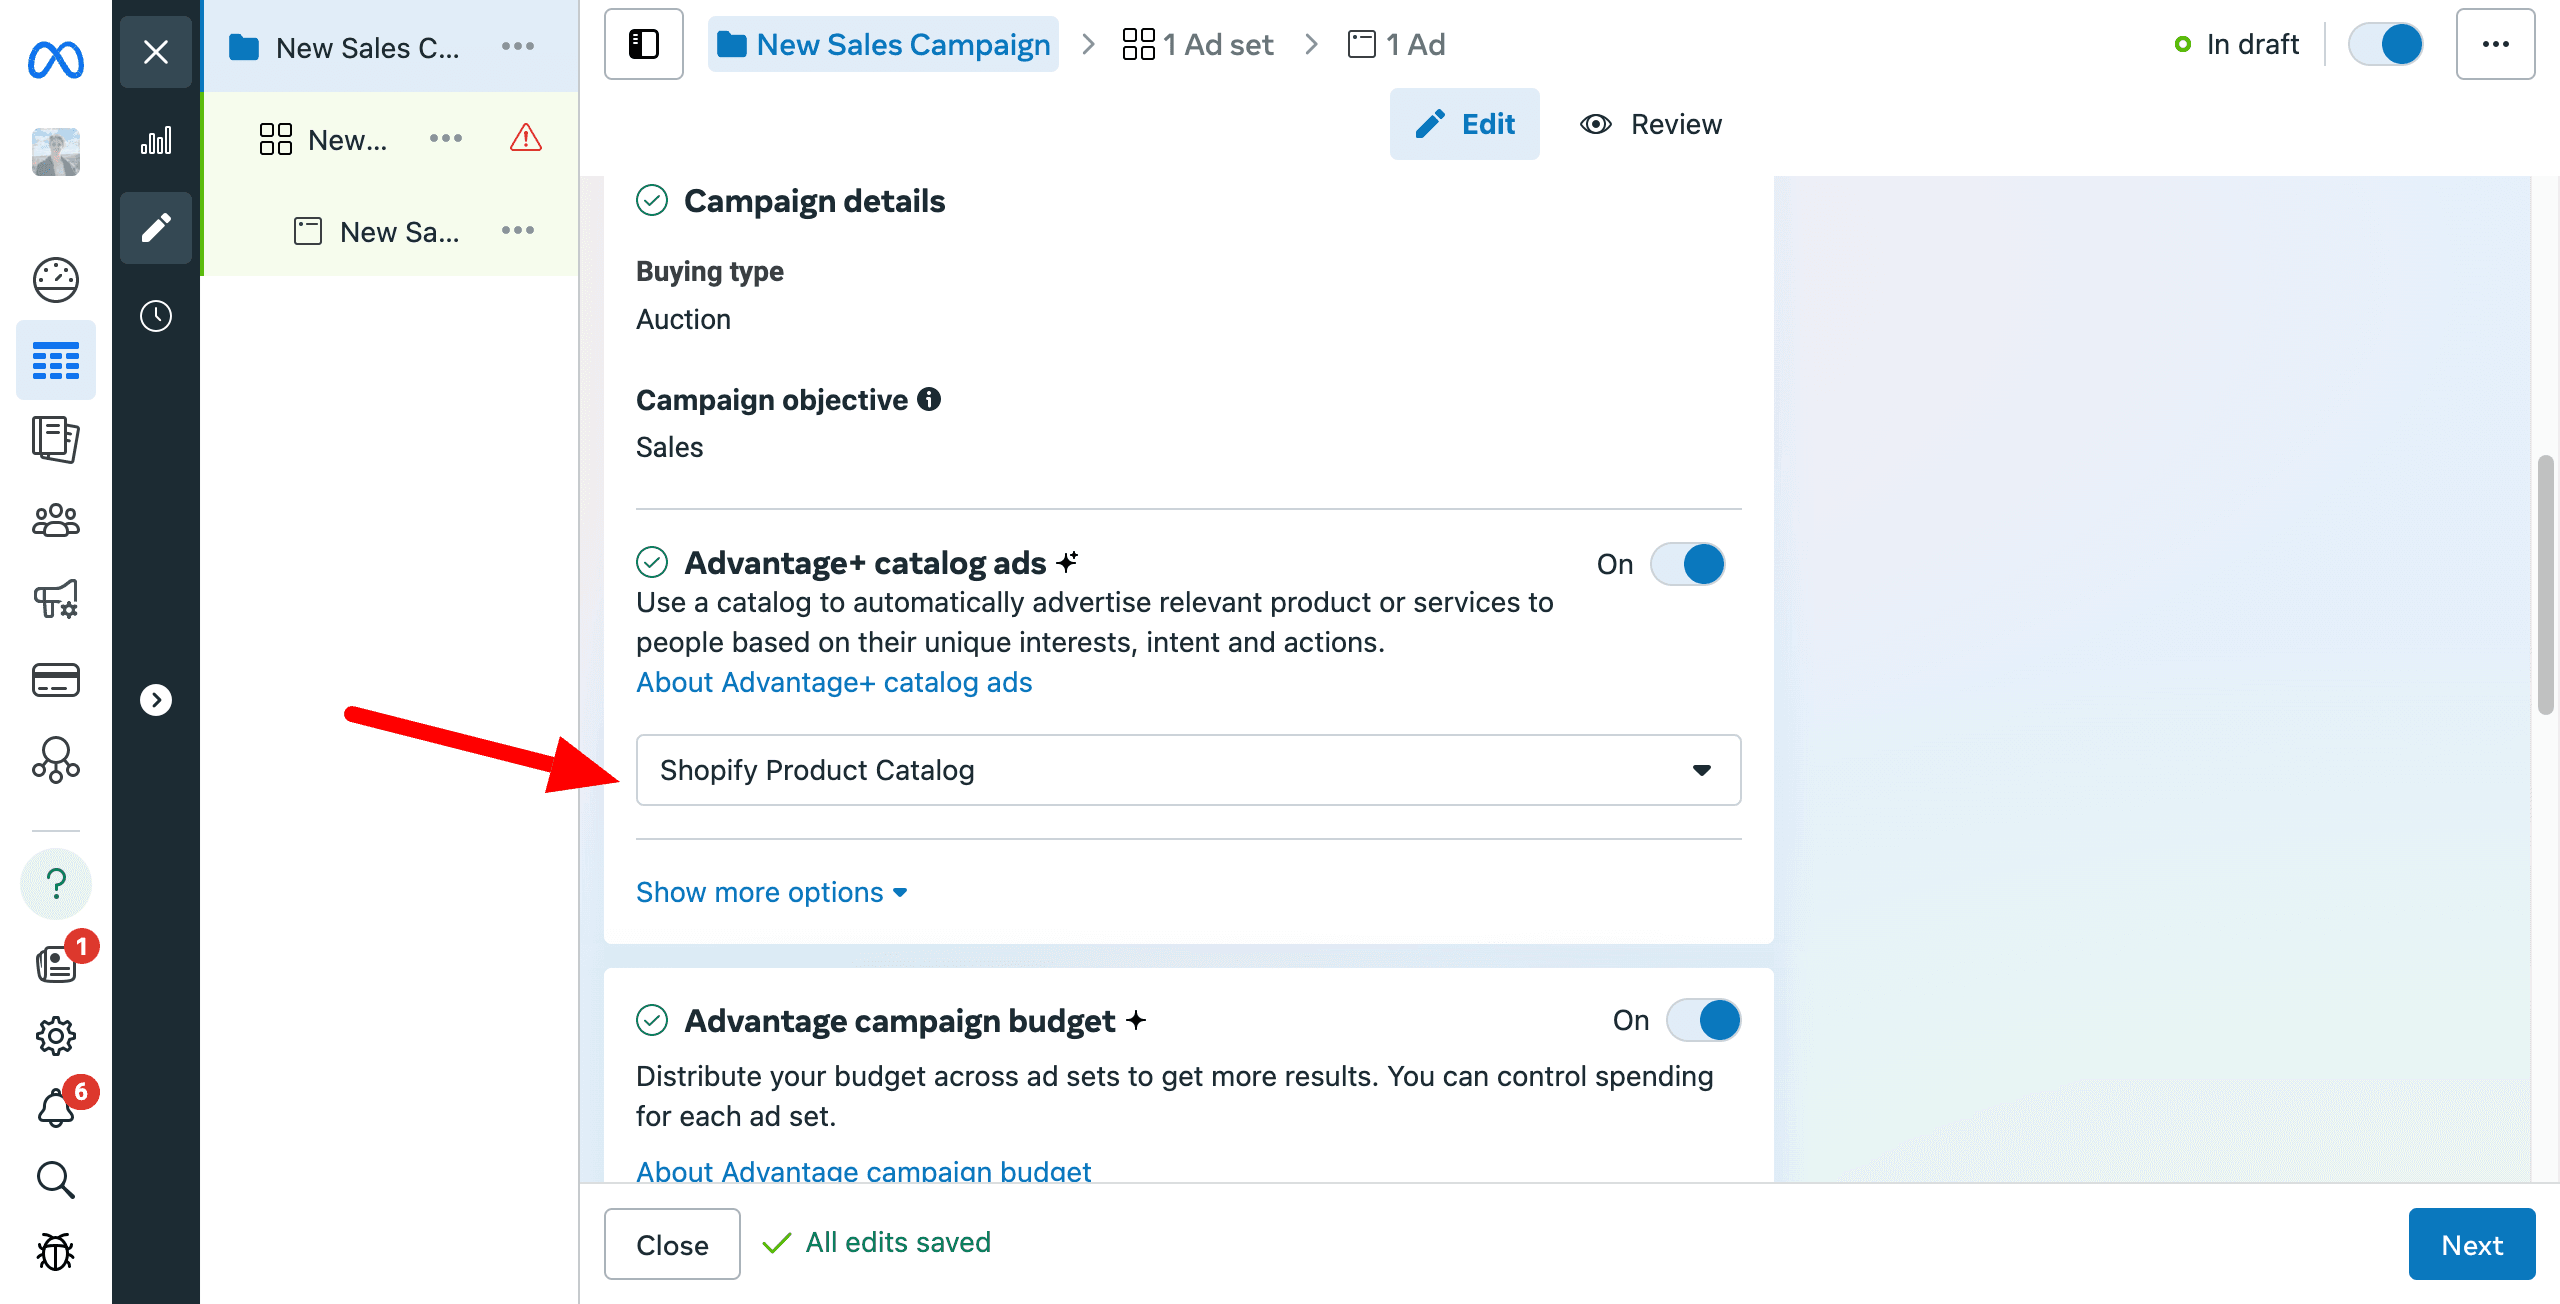Expand the collapsed panel with the arrow chevron

(x=155, y=700)
